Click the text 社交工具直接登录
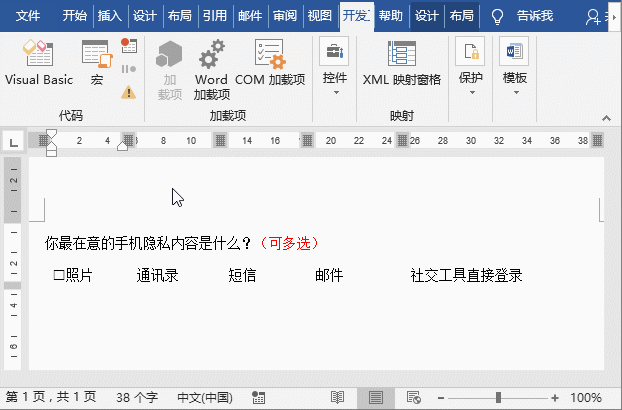622x410 pixels. (x=466, y=275)
